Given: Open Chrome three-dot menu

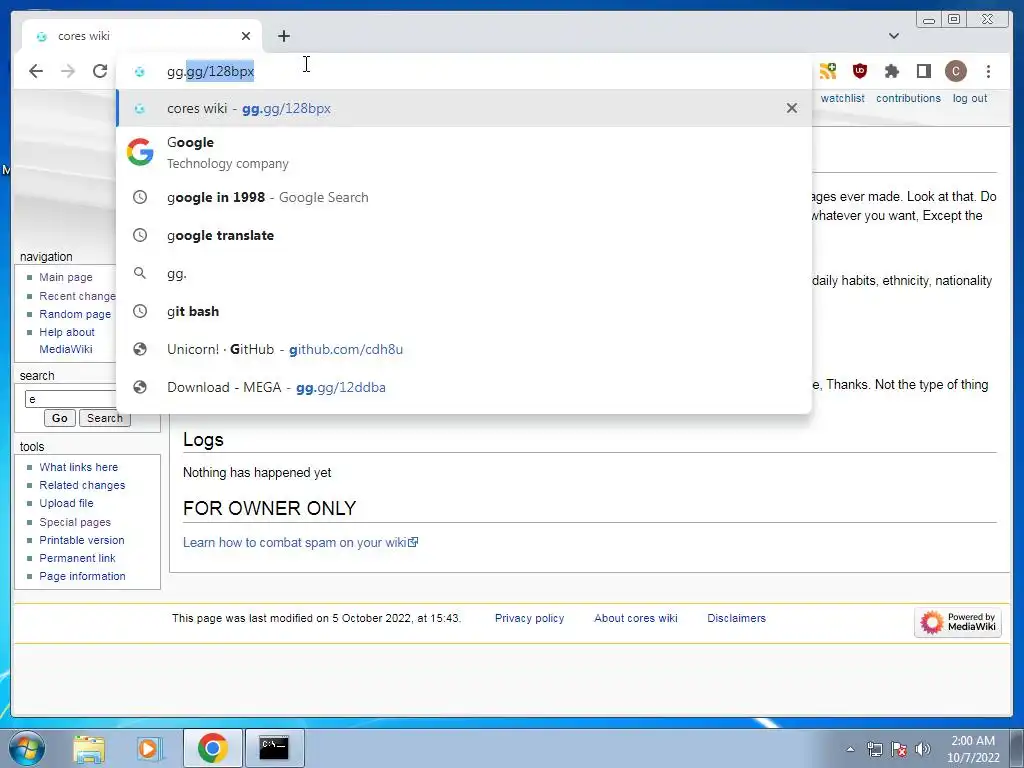Looking at the screenshot, I should pyautogui.click(x=988, y=71).
